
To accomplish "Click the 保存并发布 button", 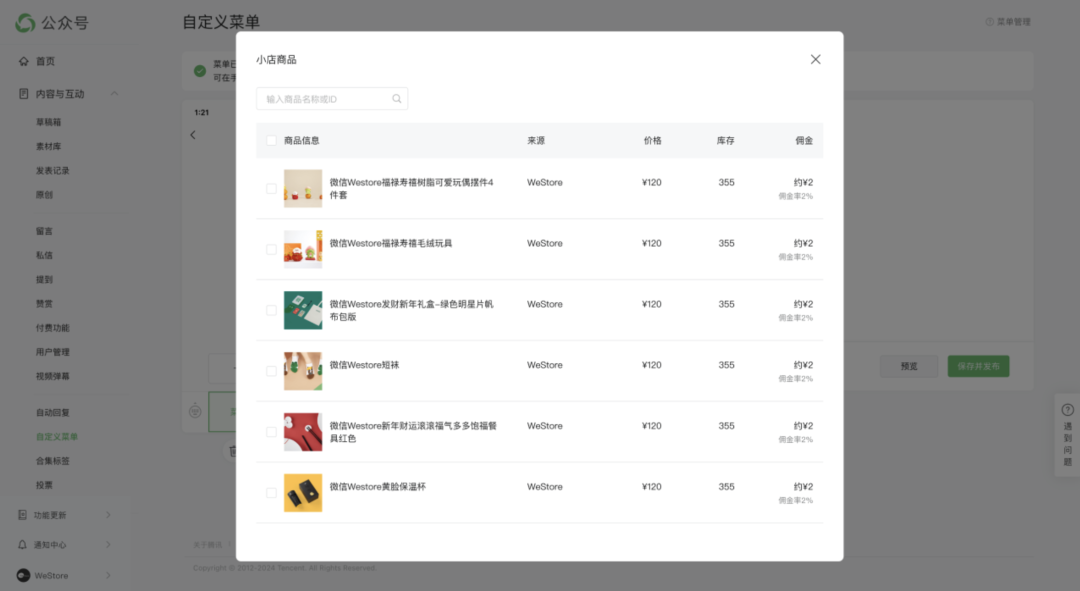I will [x=978, y=366].
